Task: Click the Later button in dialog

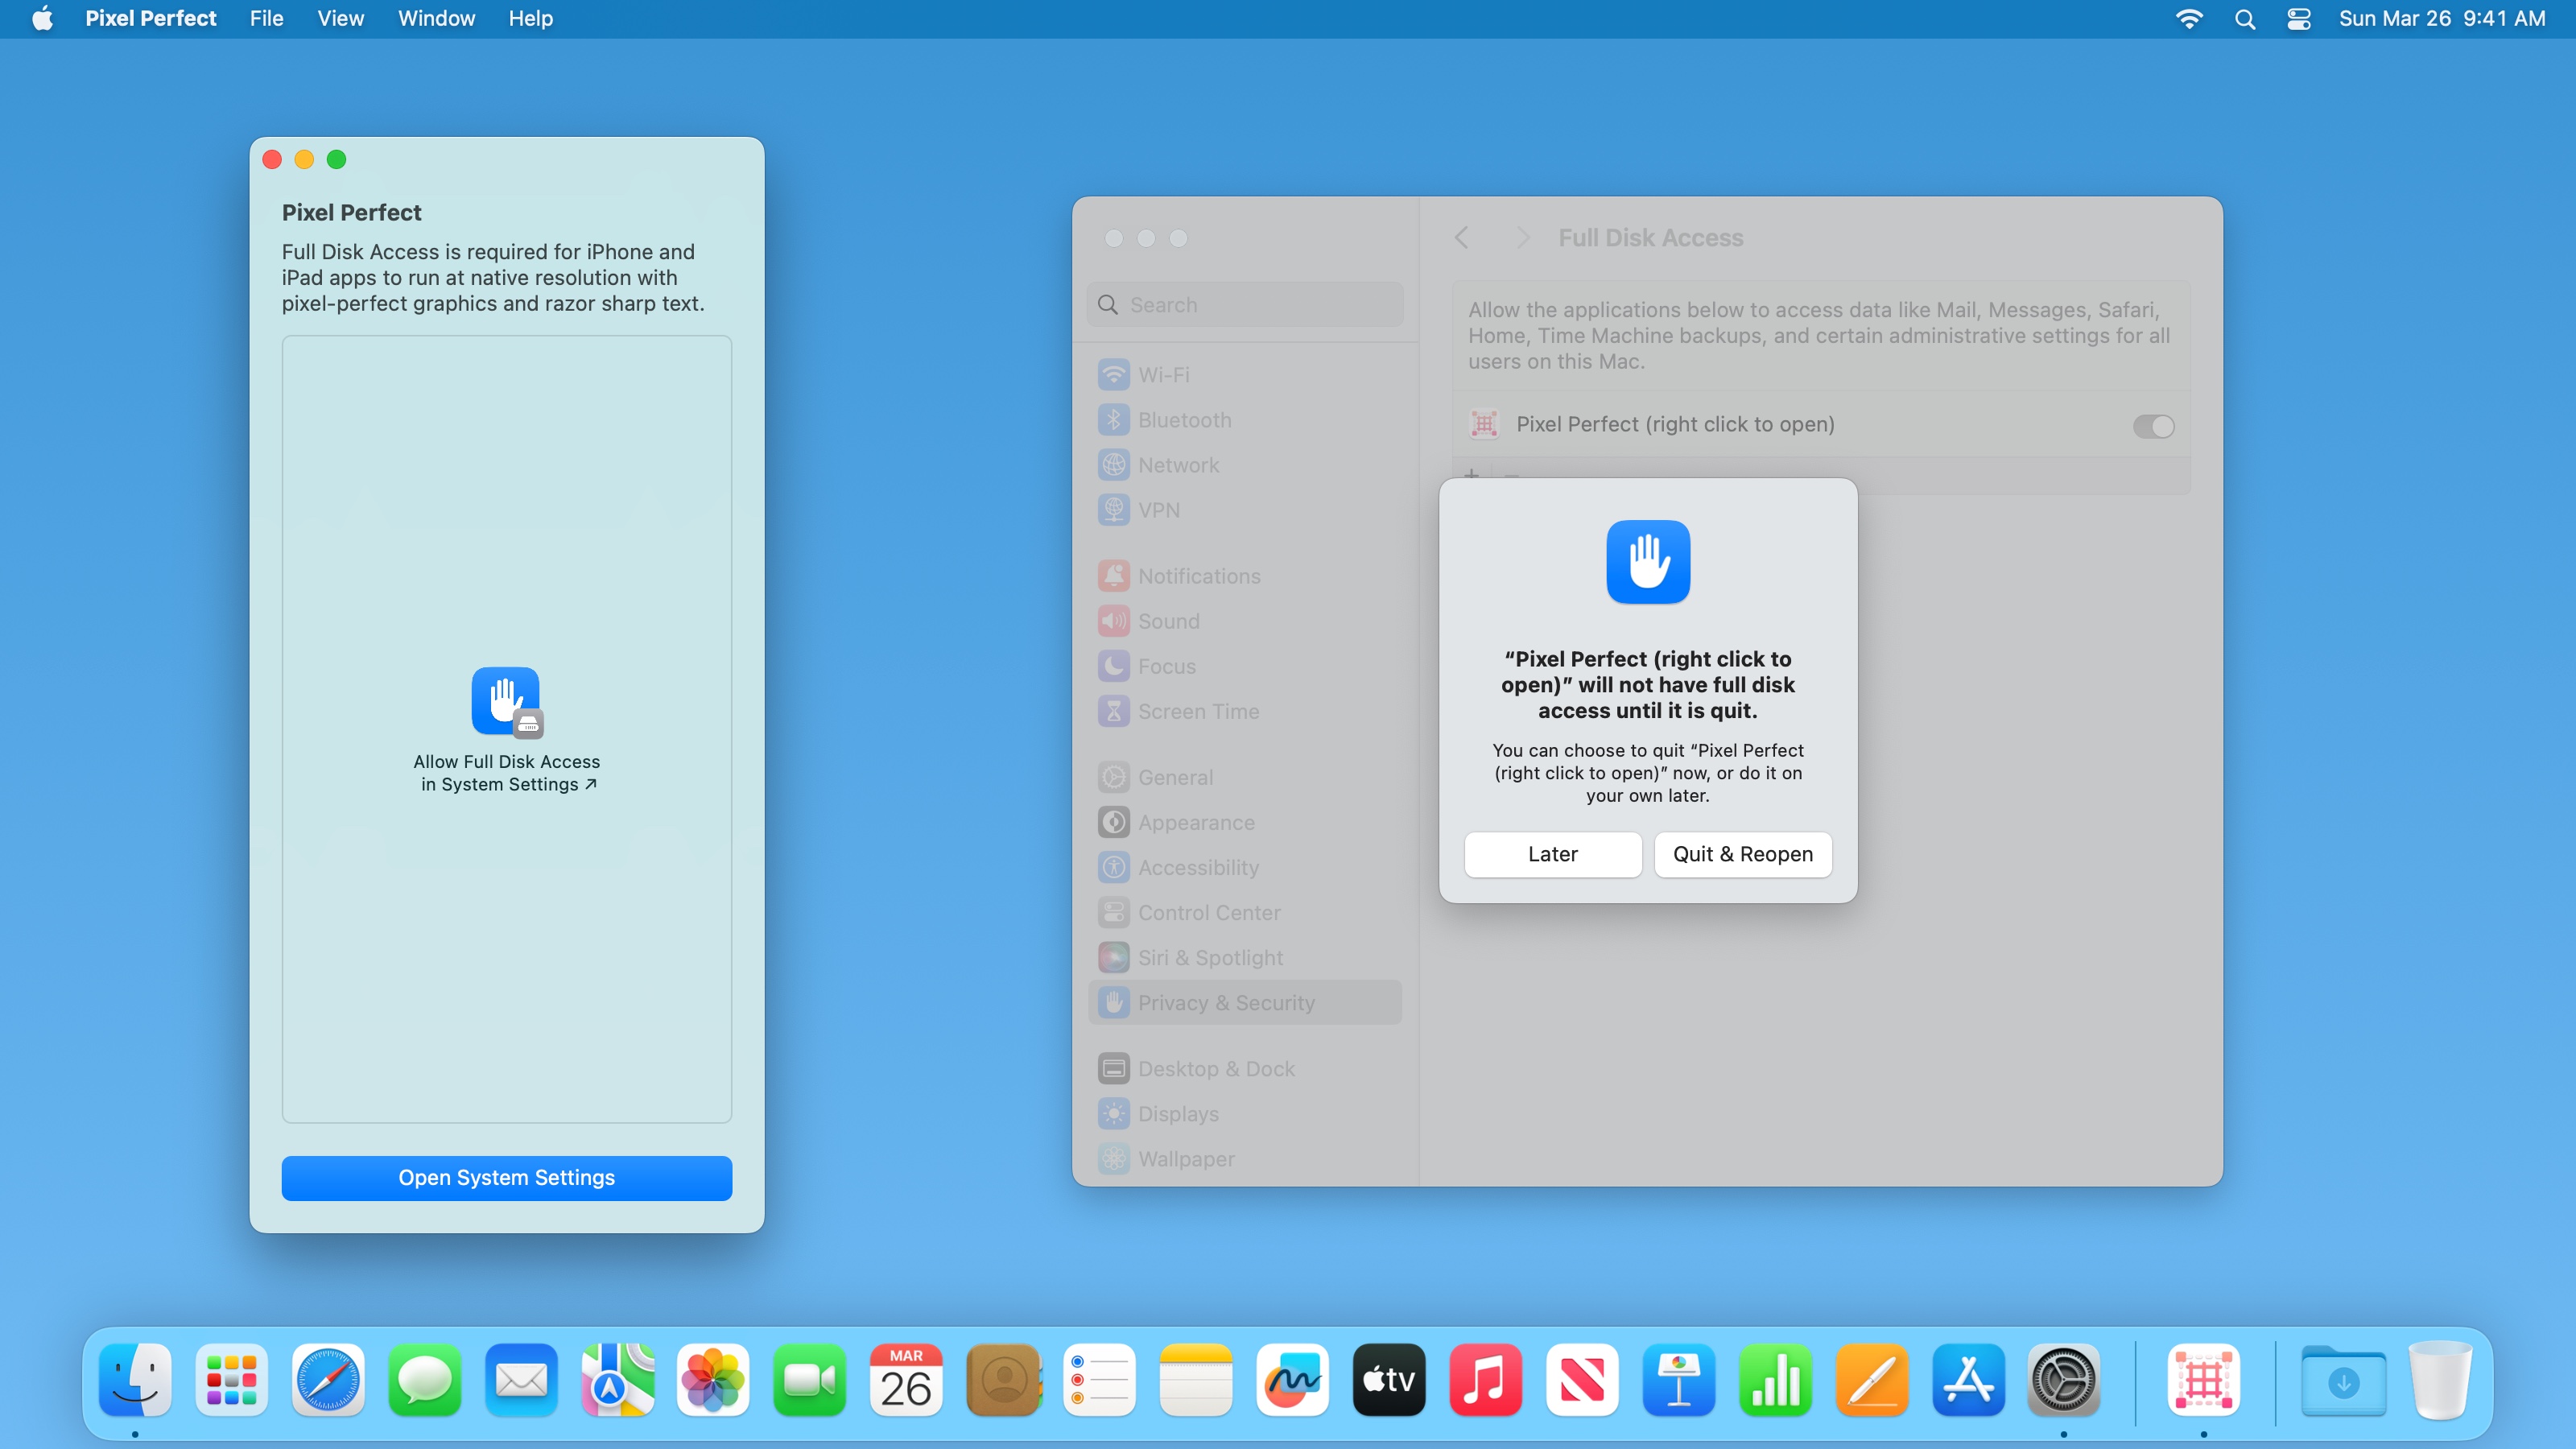Action: (x=1552, y=854)
